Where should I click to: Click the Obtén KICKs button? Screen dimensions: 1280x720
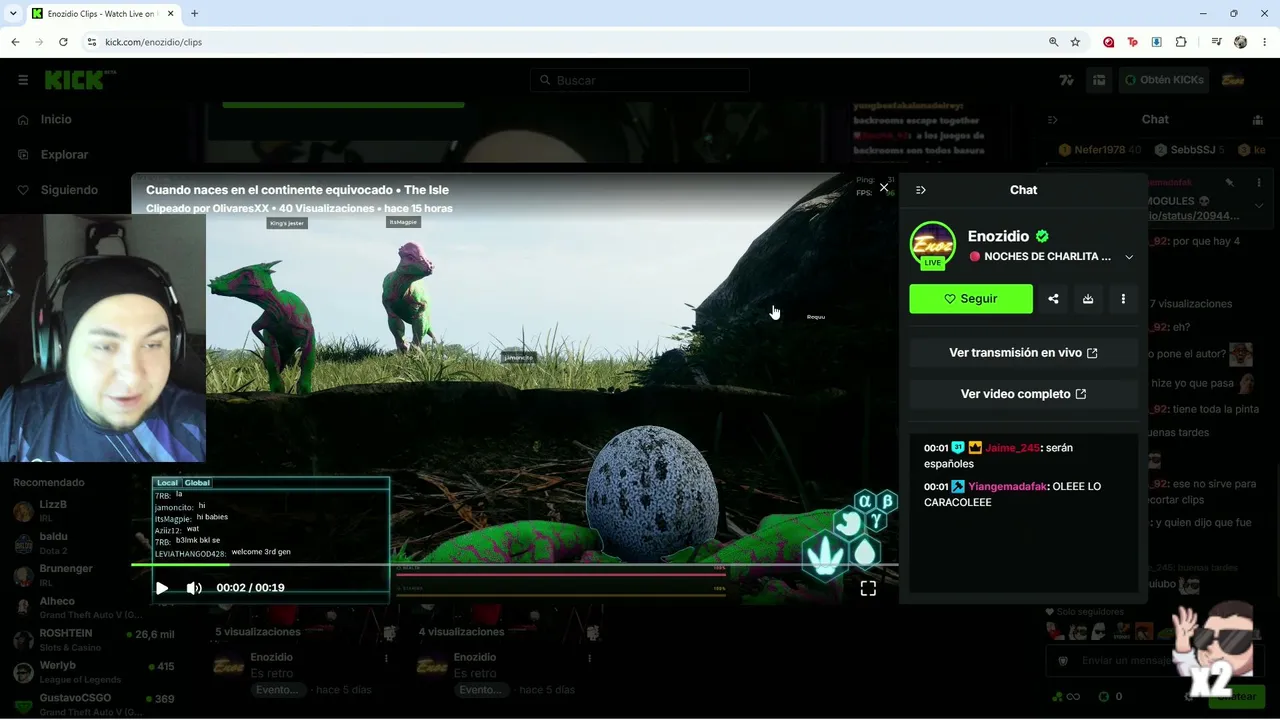coord(1164,80)
